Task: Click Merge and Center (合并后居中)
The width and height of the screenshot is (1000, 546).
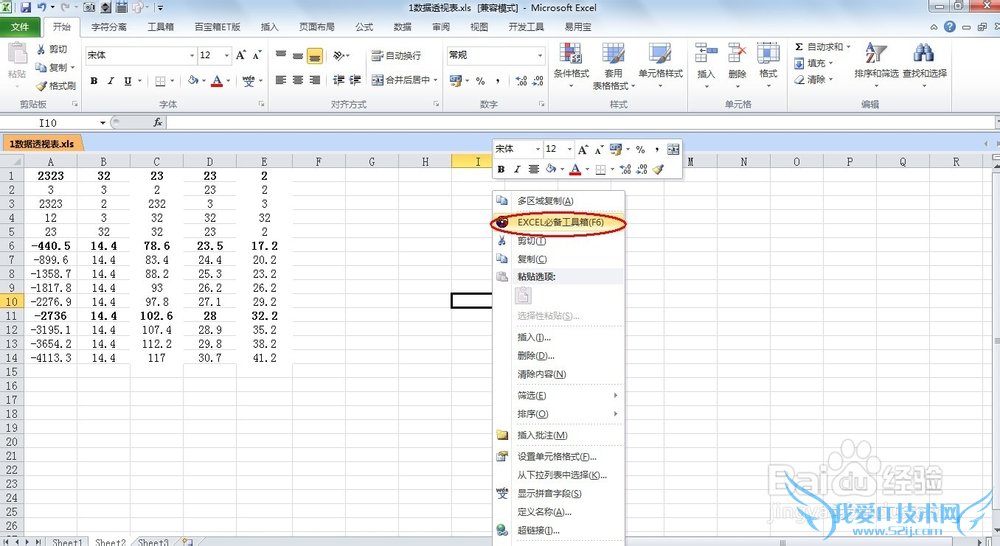Action: point(401,80)
